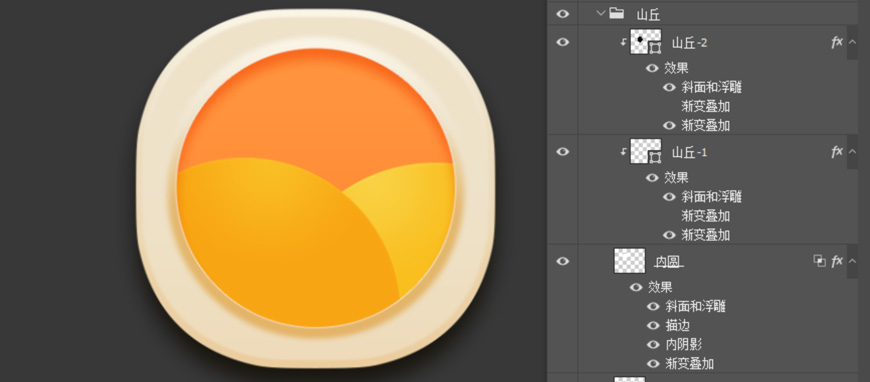Hide all 效果 of layer 内圆
The image size is (870, 382).
(636, 287)
